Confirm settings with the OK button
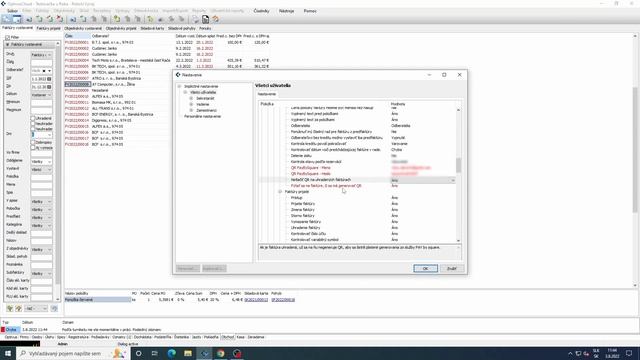This screenshot has width=640, height=360. pos(425,269)
